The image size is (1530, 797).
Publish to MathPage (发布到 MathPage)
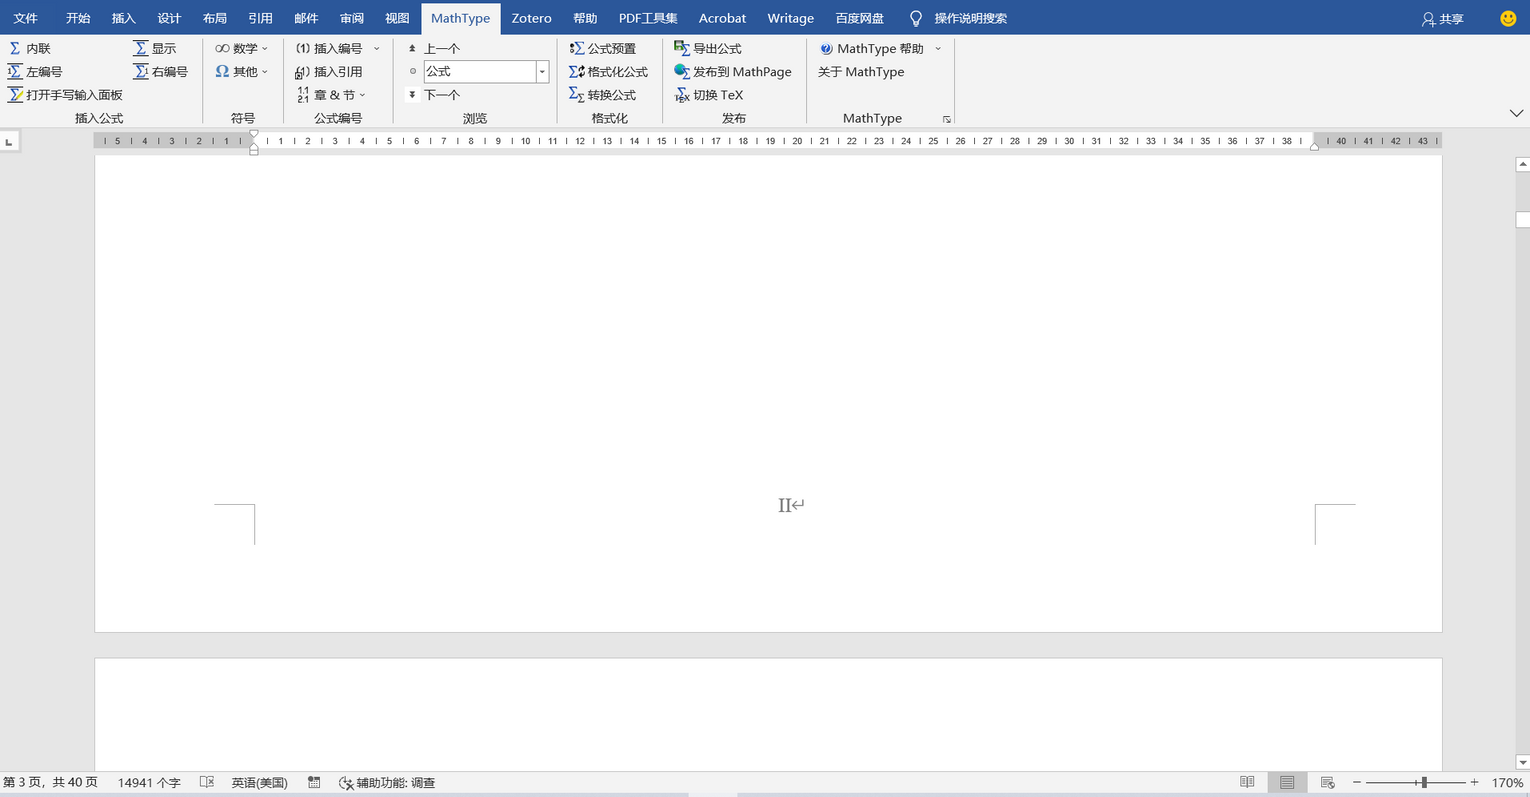(733, 72)
